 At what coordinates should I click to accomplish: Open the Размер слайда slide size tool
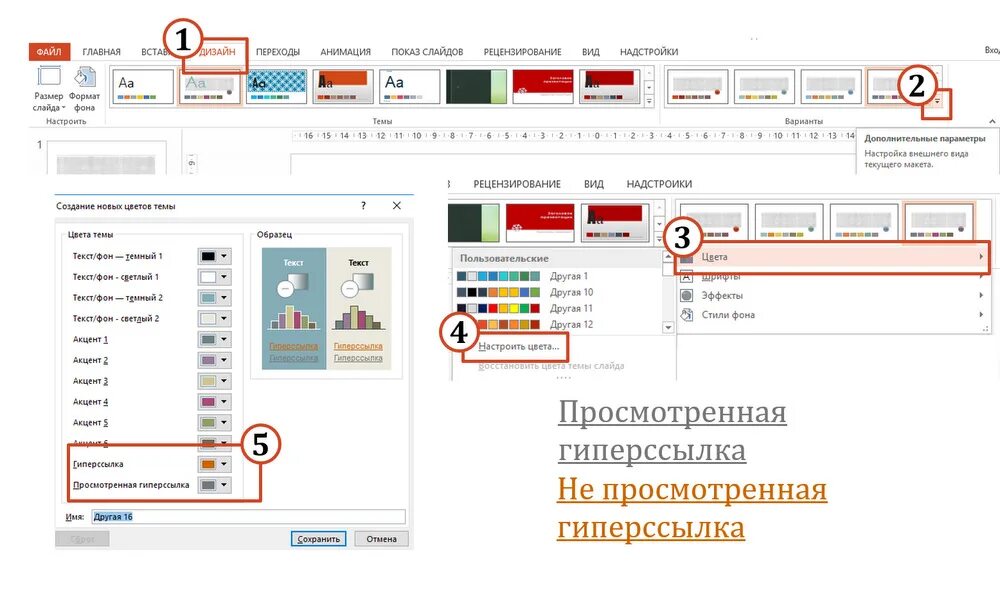coord(48,88)
